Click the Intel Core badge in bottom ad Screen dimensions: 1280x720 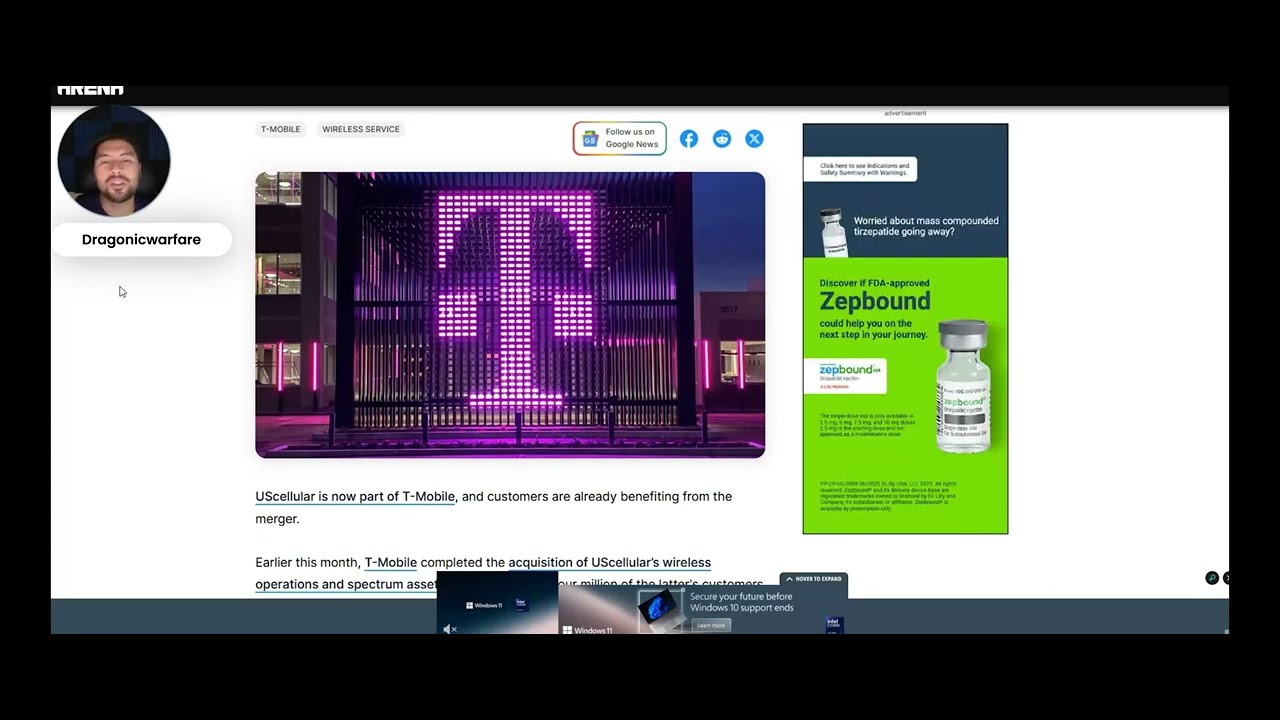pos(833,625)
